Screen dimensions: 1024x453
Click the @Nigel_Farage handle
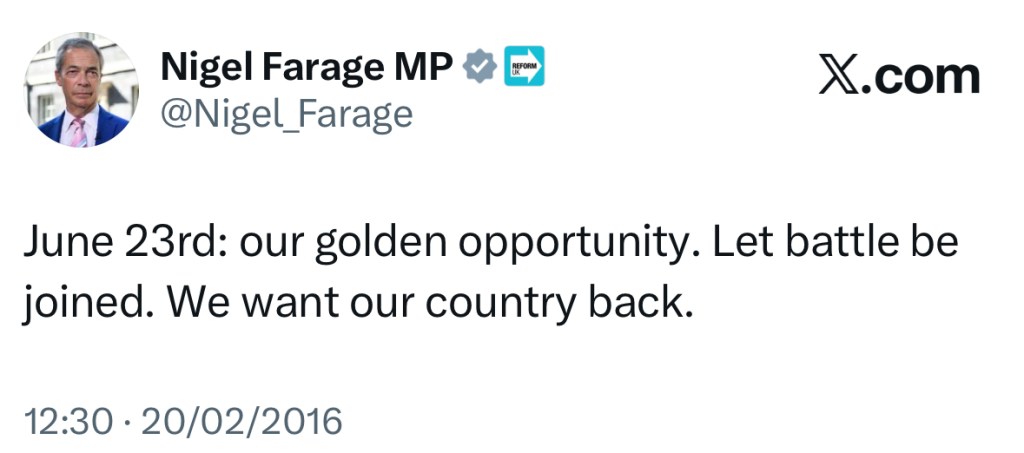click(286, 114)
